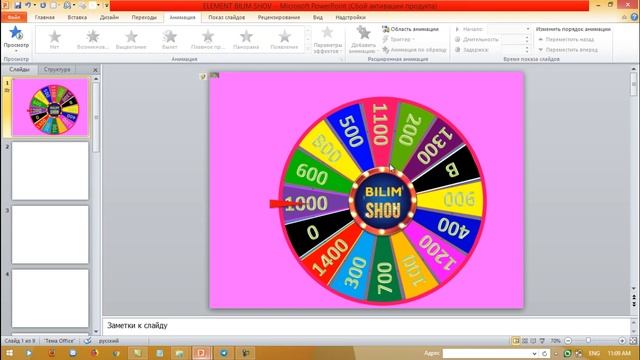Select blank slide 3 thumbnail

point(50,235)
